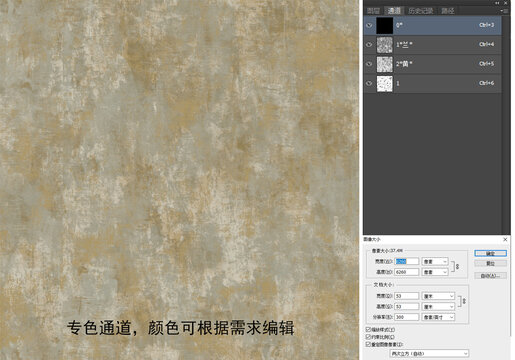Select the black channel thumbnail
This screenshot has height=360, width=515.
pos(385,25)
